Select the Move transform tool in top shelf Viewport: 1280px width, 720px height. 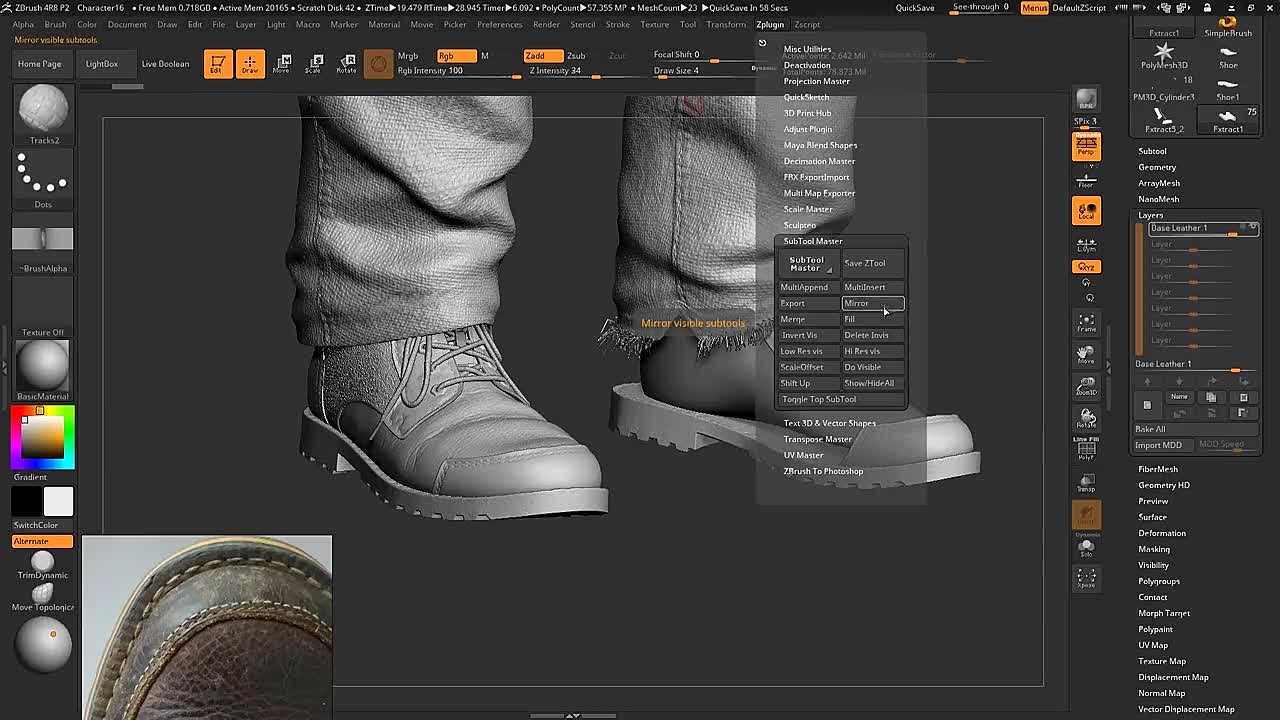point(281,64)
